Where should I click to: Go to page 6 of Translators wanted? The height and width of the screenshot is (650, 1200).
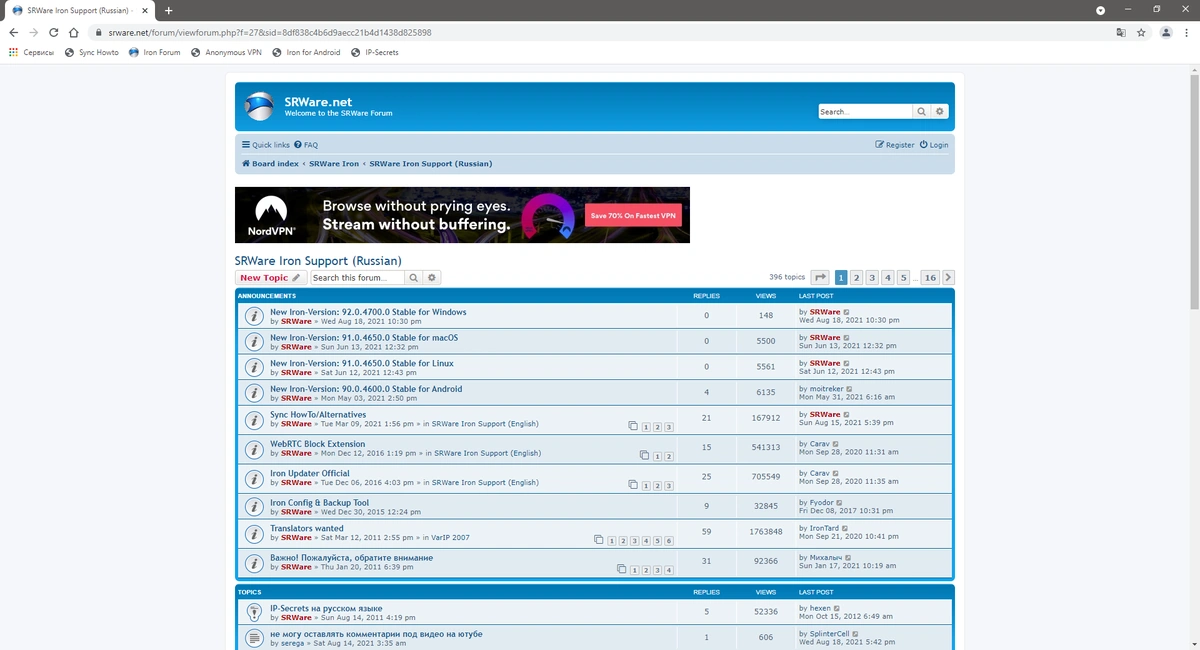669,540
